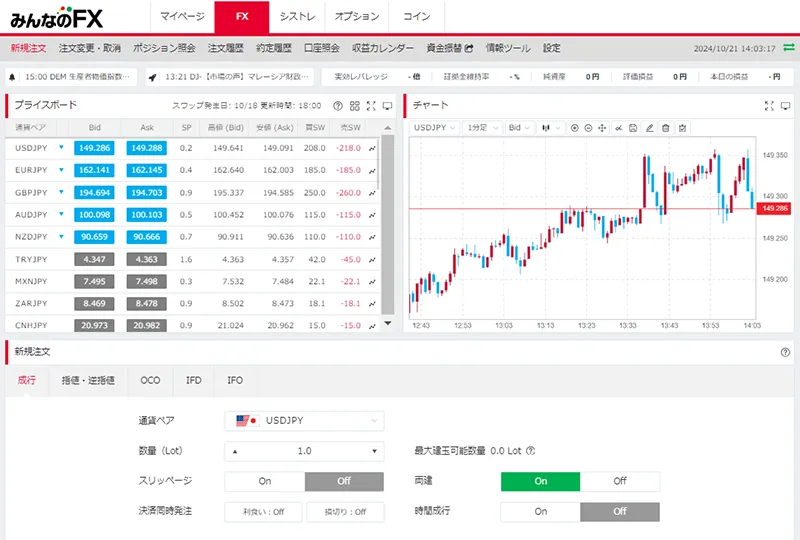Image resolution: width=800 pixels, height=540 pixels.
Task: Click the pencil draw tool in chart toolbar
Action: coord(649,128)
